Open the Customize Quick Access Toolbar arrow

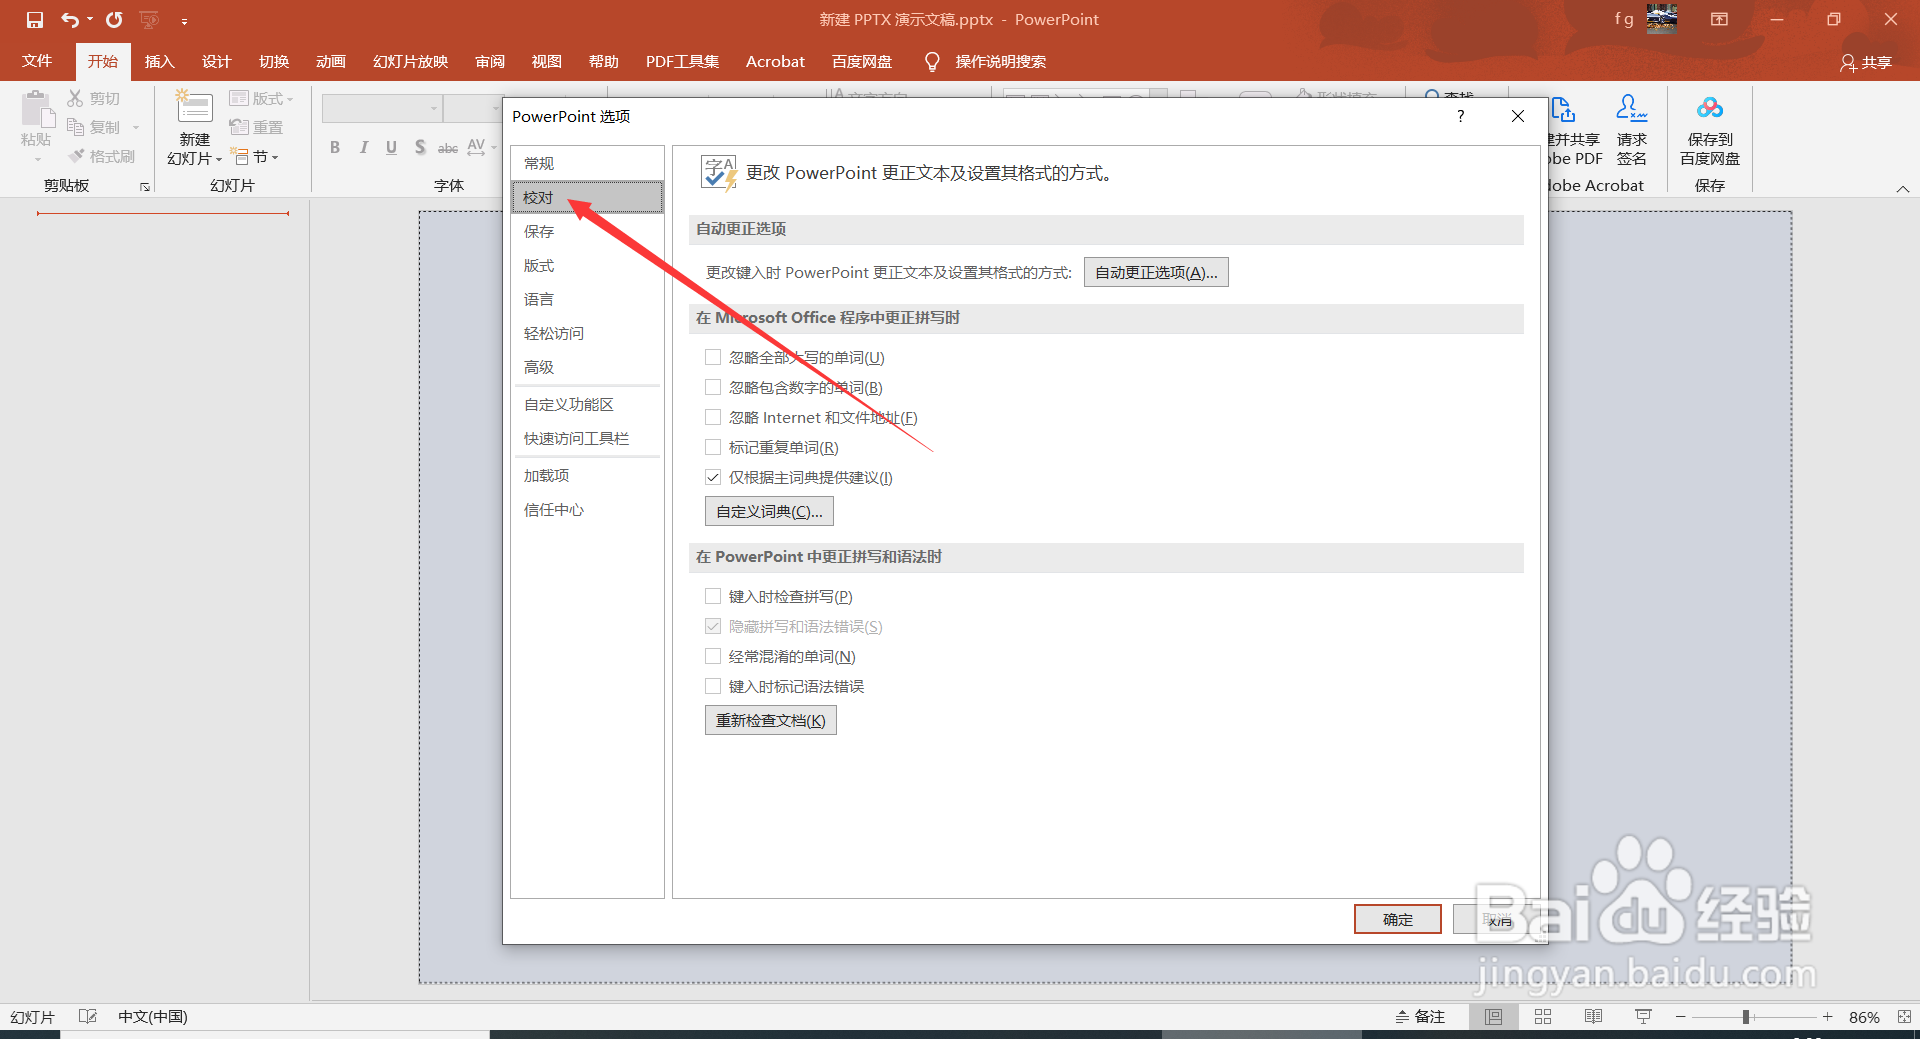pyautogui.click(x=184, y=20)
